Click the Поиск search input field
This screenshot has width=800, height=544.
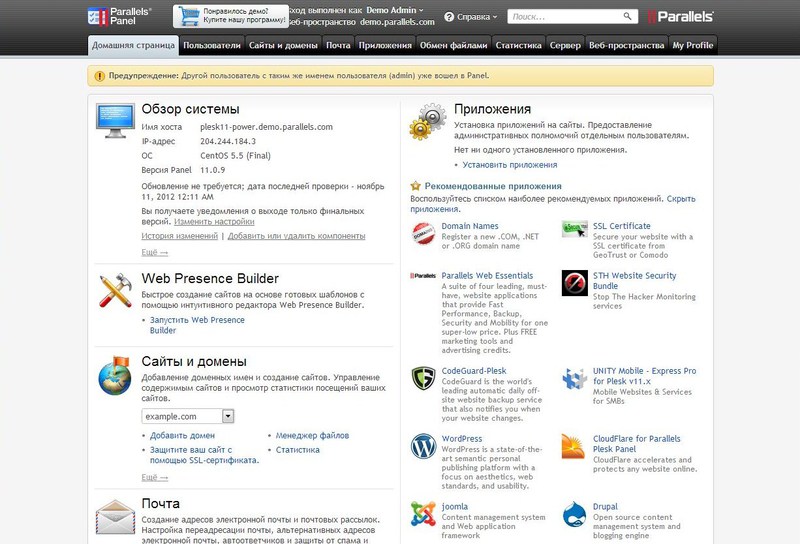[x=565, y=16]
